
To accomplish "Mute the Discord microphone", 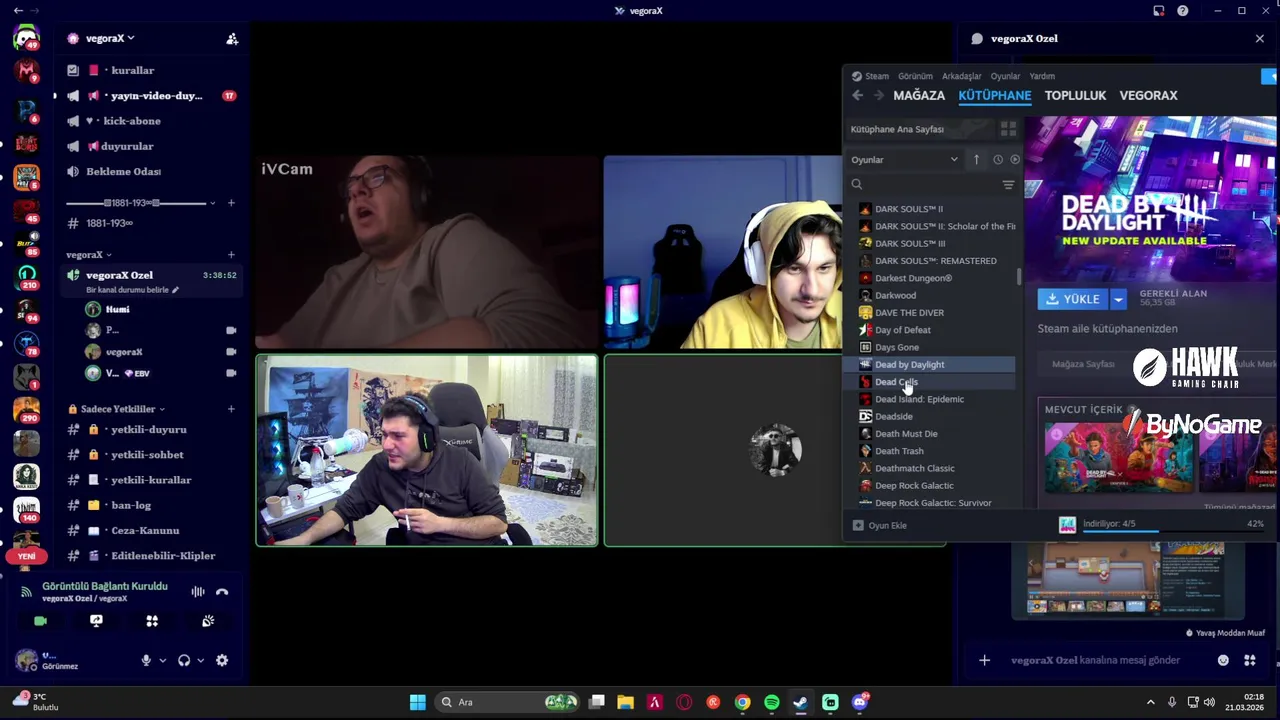I will pyautogui.click(x=146, y=660).
